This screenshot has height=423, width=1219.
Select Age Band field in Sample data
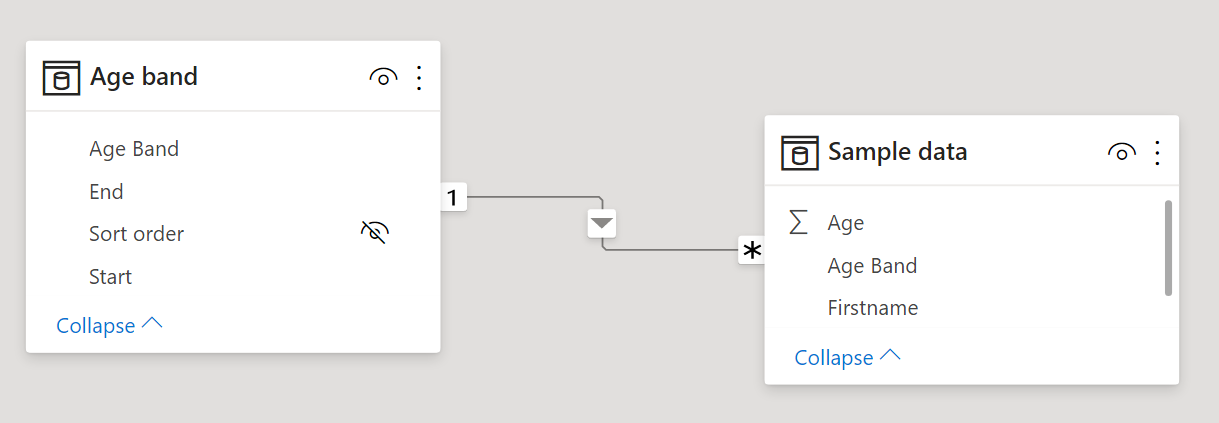pos(872,265)
